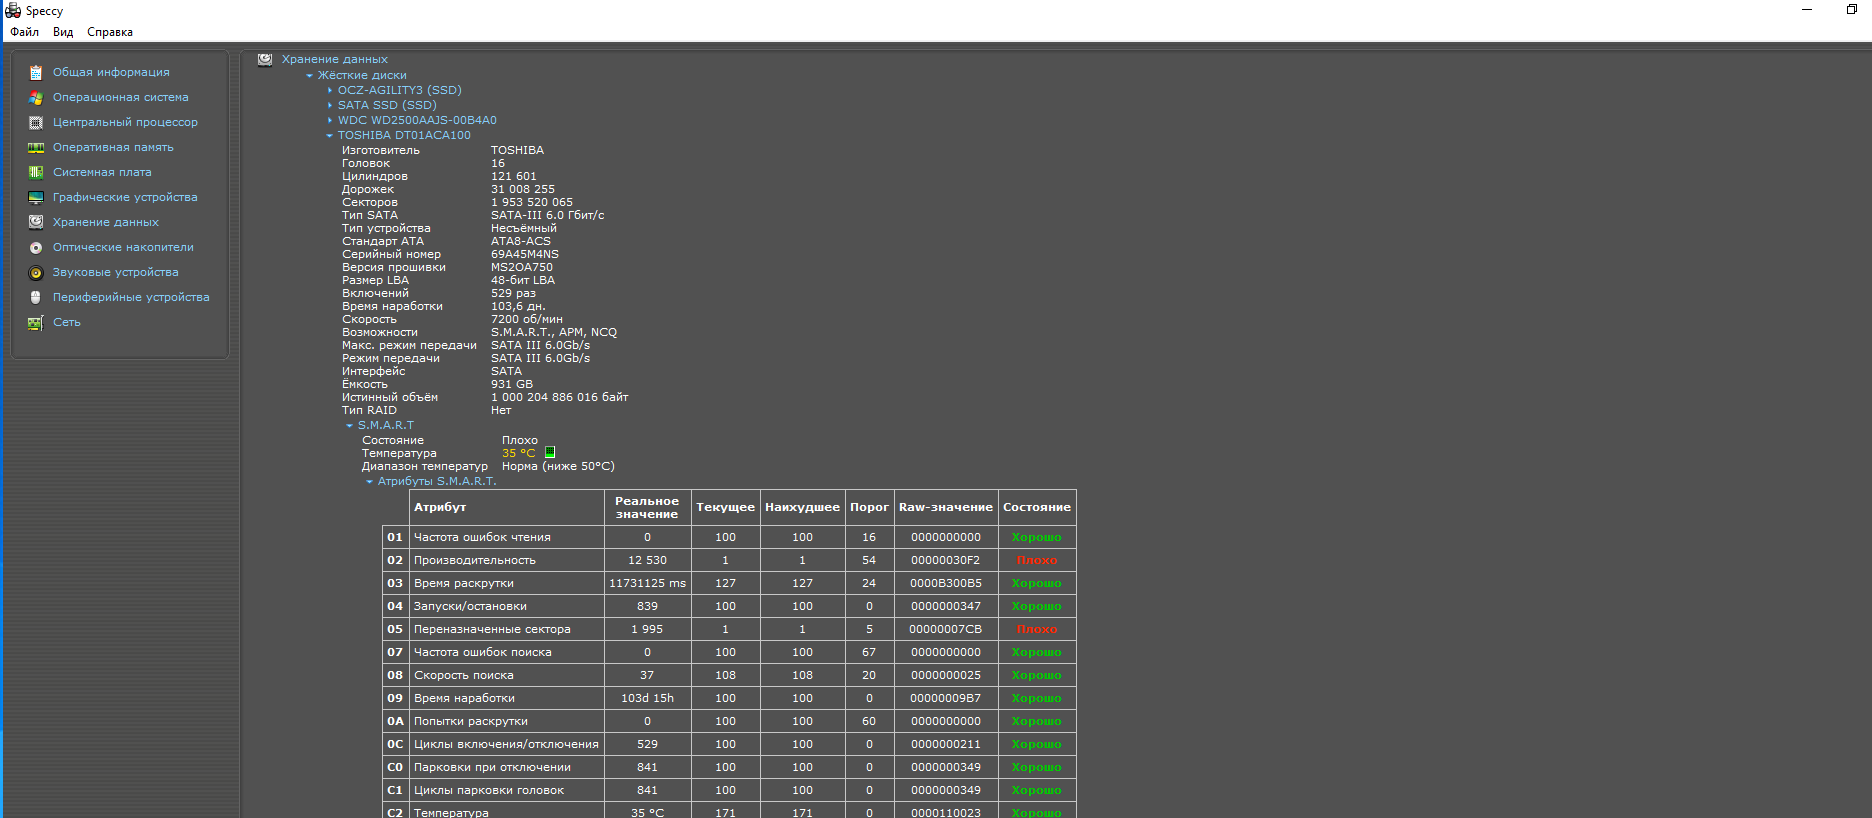Viewport: 1872px width, 818px height.
Task: Click the Операционная система Windows icon
Action: 36,97
